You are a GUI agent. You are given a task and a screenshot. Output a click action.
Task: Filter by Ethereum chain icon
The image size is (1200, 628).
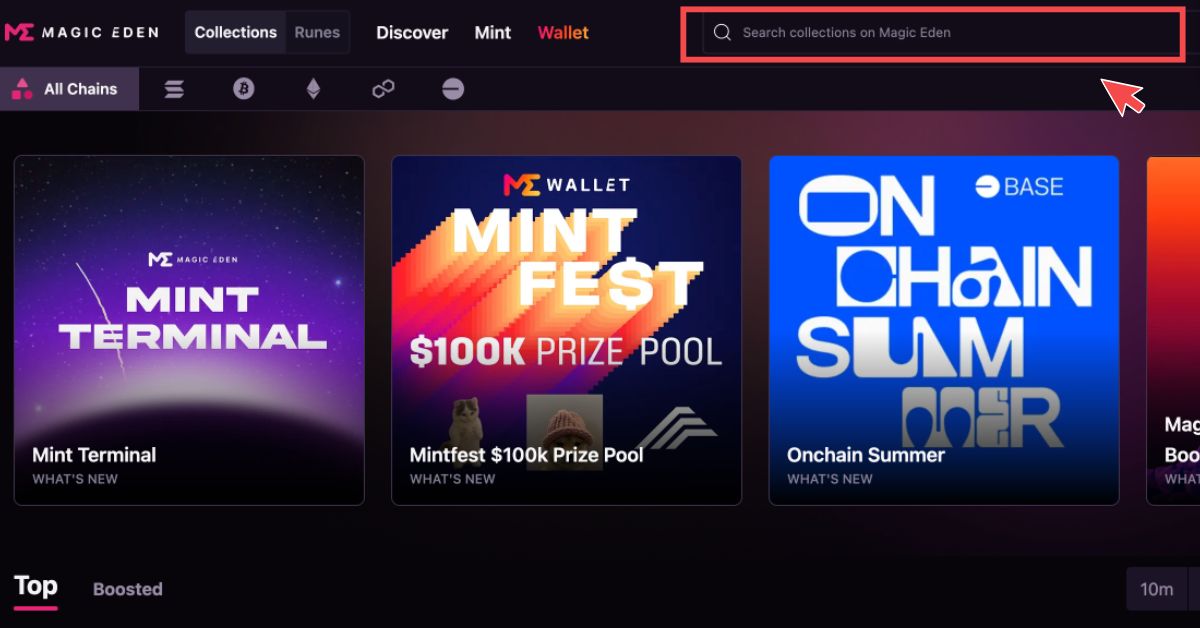click(313, 90)
